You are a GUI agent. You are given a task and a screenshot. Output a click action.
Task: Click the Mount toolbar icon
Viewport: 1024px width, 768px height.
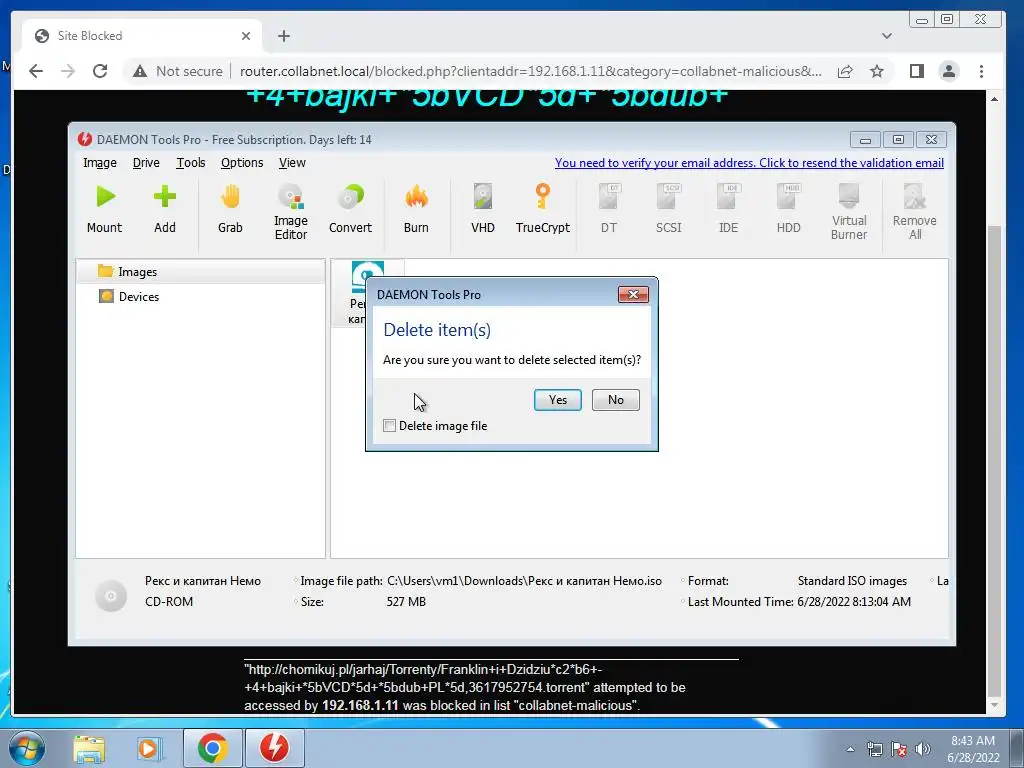104,209
